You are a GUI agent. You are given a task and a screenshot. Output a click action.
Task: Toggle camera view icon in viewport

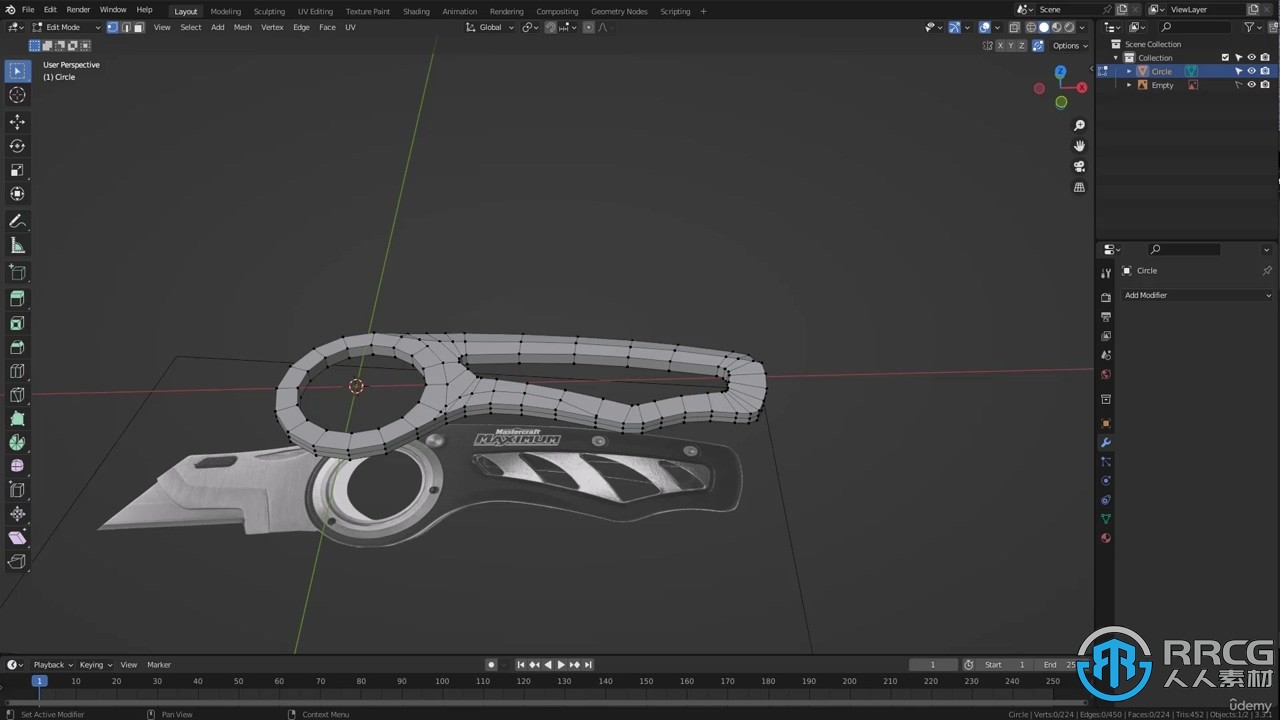1079,167
